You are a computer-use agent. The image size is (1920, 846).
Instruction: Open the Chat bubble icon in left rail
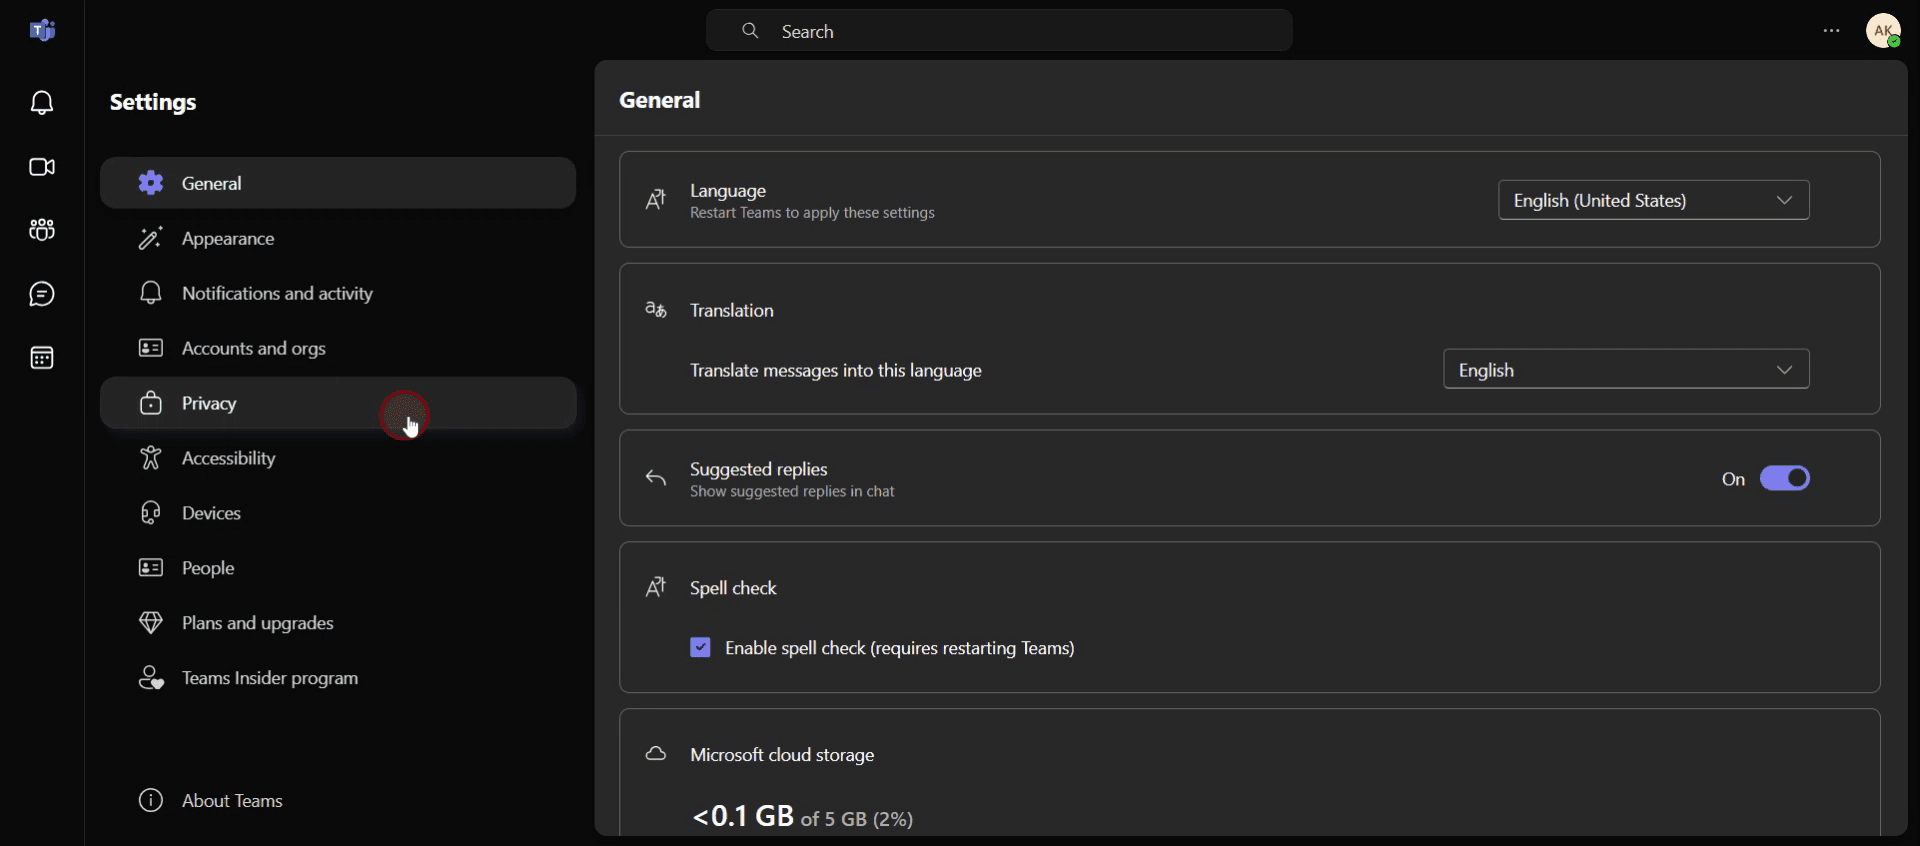[42, 294]
